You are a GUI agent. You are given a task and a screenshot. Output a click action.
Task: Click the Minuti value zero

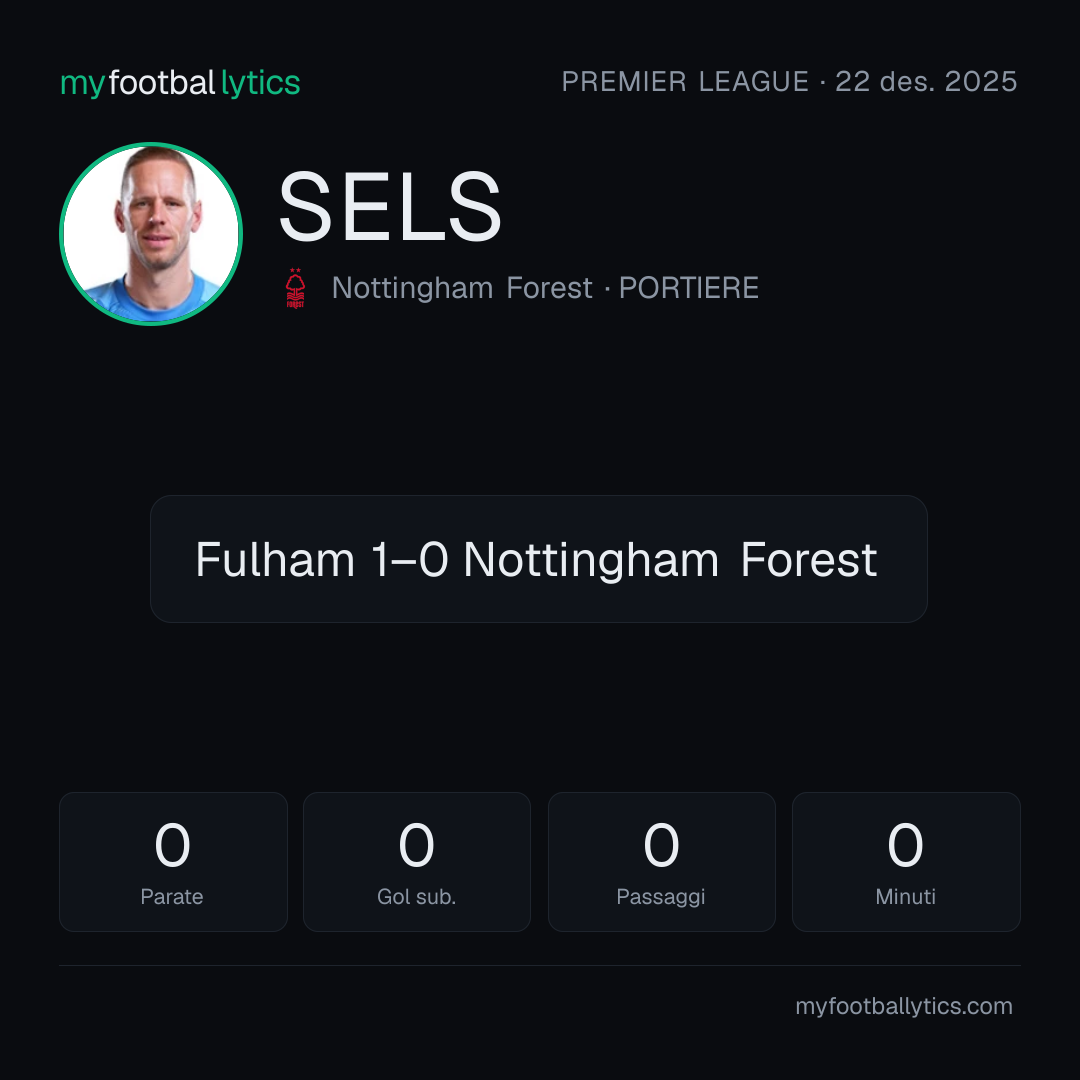(905, 844)
